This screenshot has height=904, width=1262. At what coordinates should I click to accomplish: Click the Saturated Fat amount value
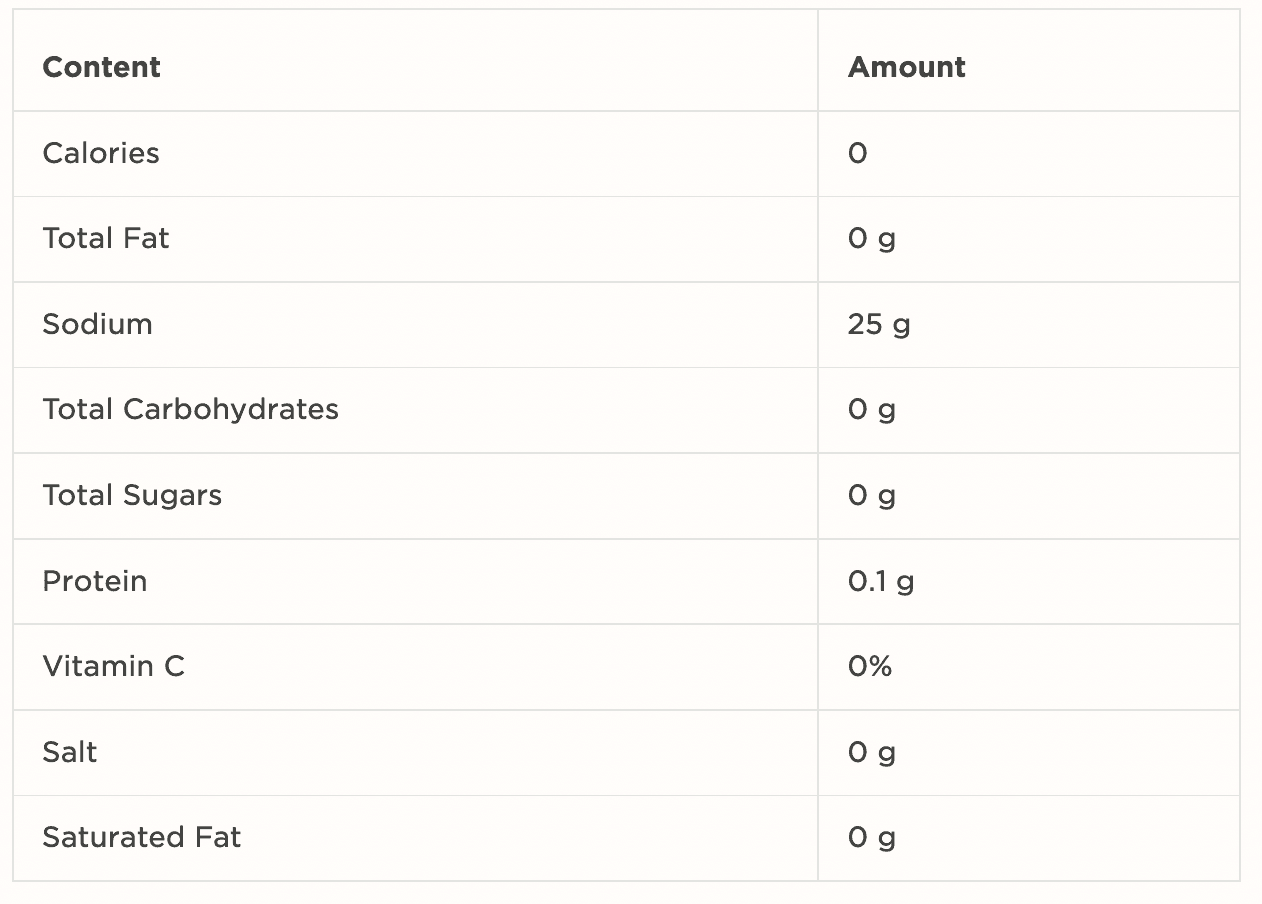click(872, 838)
